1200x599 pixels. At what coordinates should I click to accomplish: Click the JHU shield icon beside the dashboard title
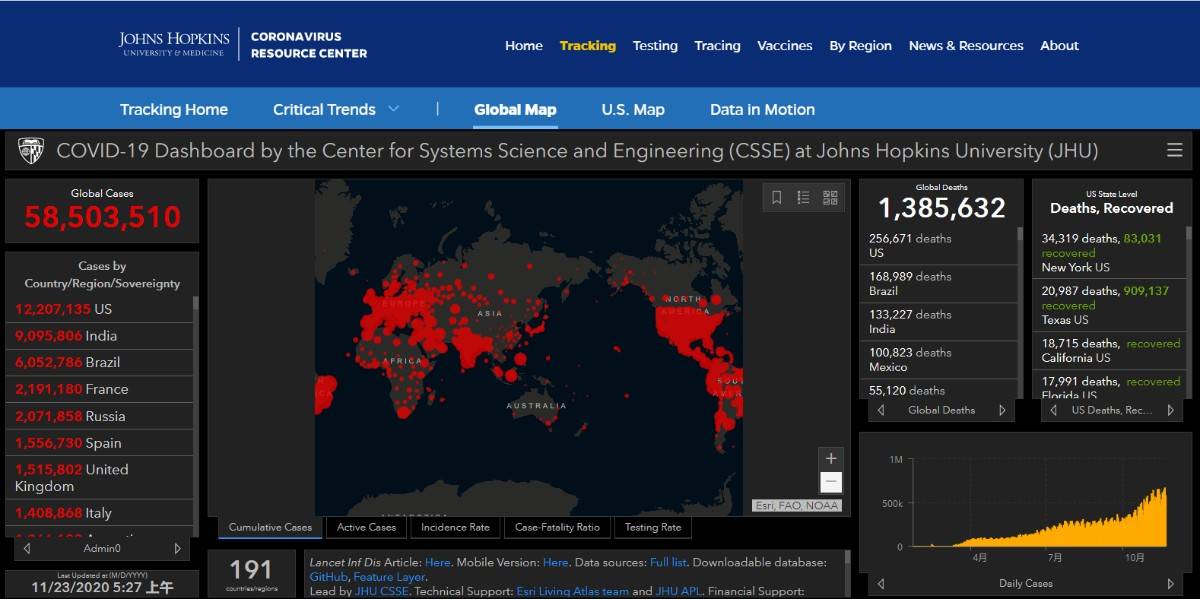click(31, 151)
